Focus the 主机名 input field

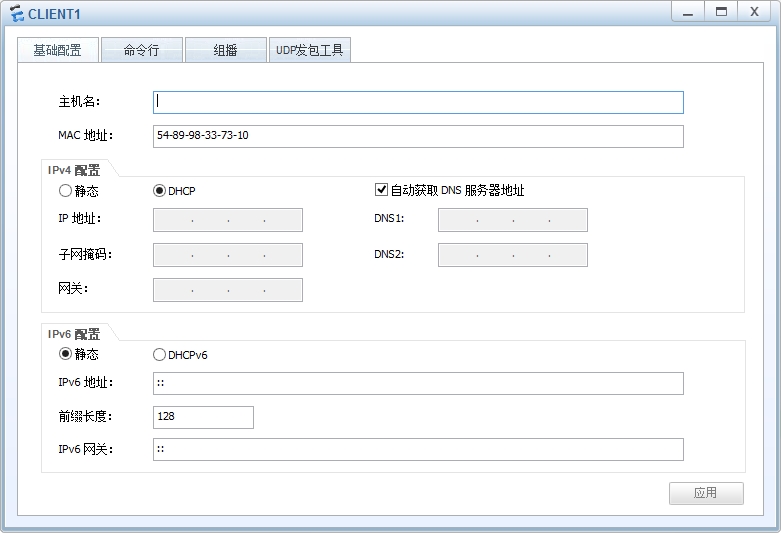[x=418, y=102]
